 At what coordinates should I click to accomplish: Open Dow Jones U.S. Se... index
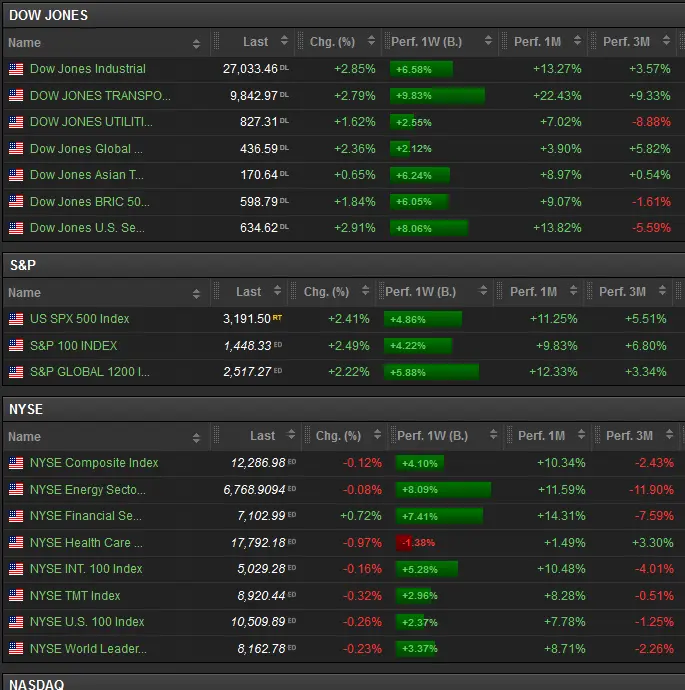click(x=87, y=228)
